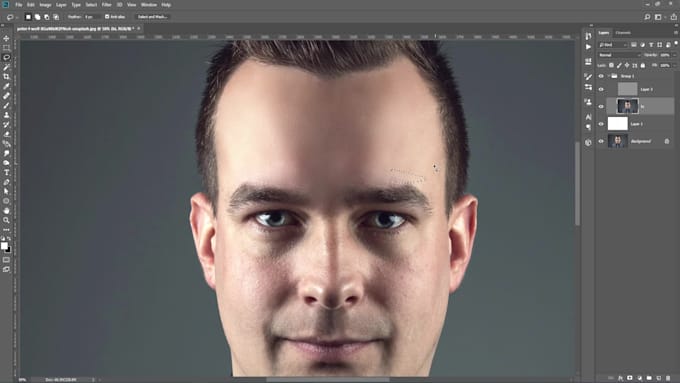Screen dimensions: 680x383
Task: Select the Type tool
Action: [x=6, y=172]
